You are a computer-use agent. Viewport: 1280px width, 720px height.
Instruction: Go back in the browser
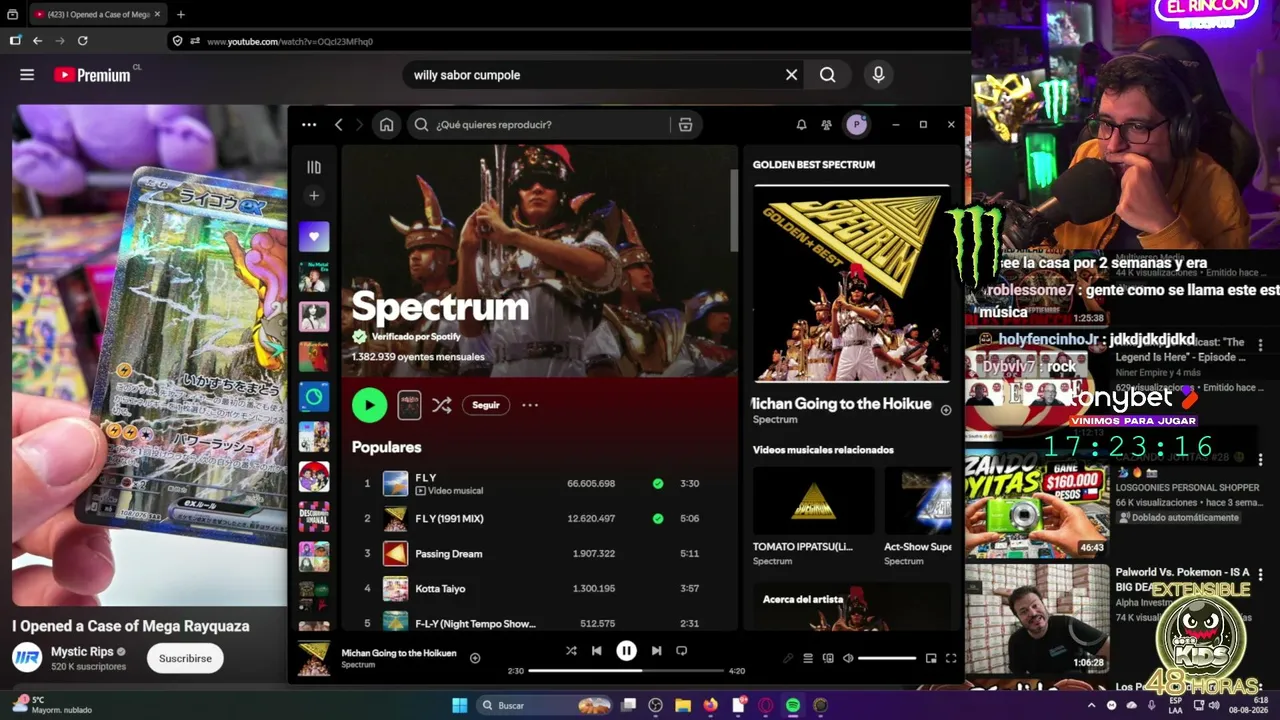[37, 41]
